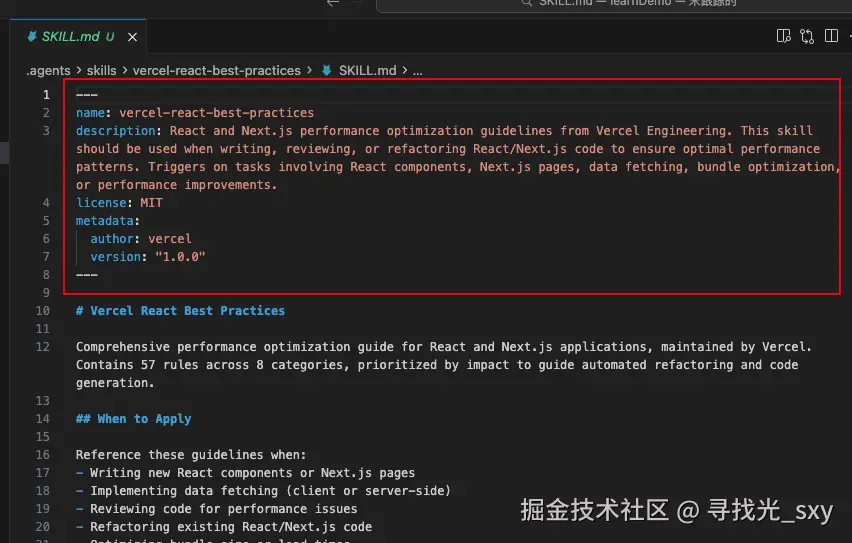Image resolution: width=852 pixels, height=543 pixels.
Task: Click the closing '---' on line 8
Action: 87,275
